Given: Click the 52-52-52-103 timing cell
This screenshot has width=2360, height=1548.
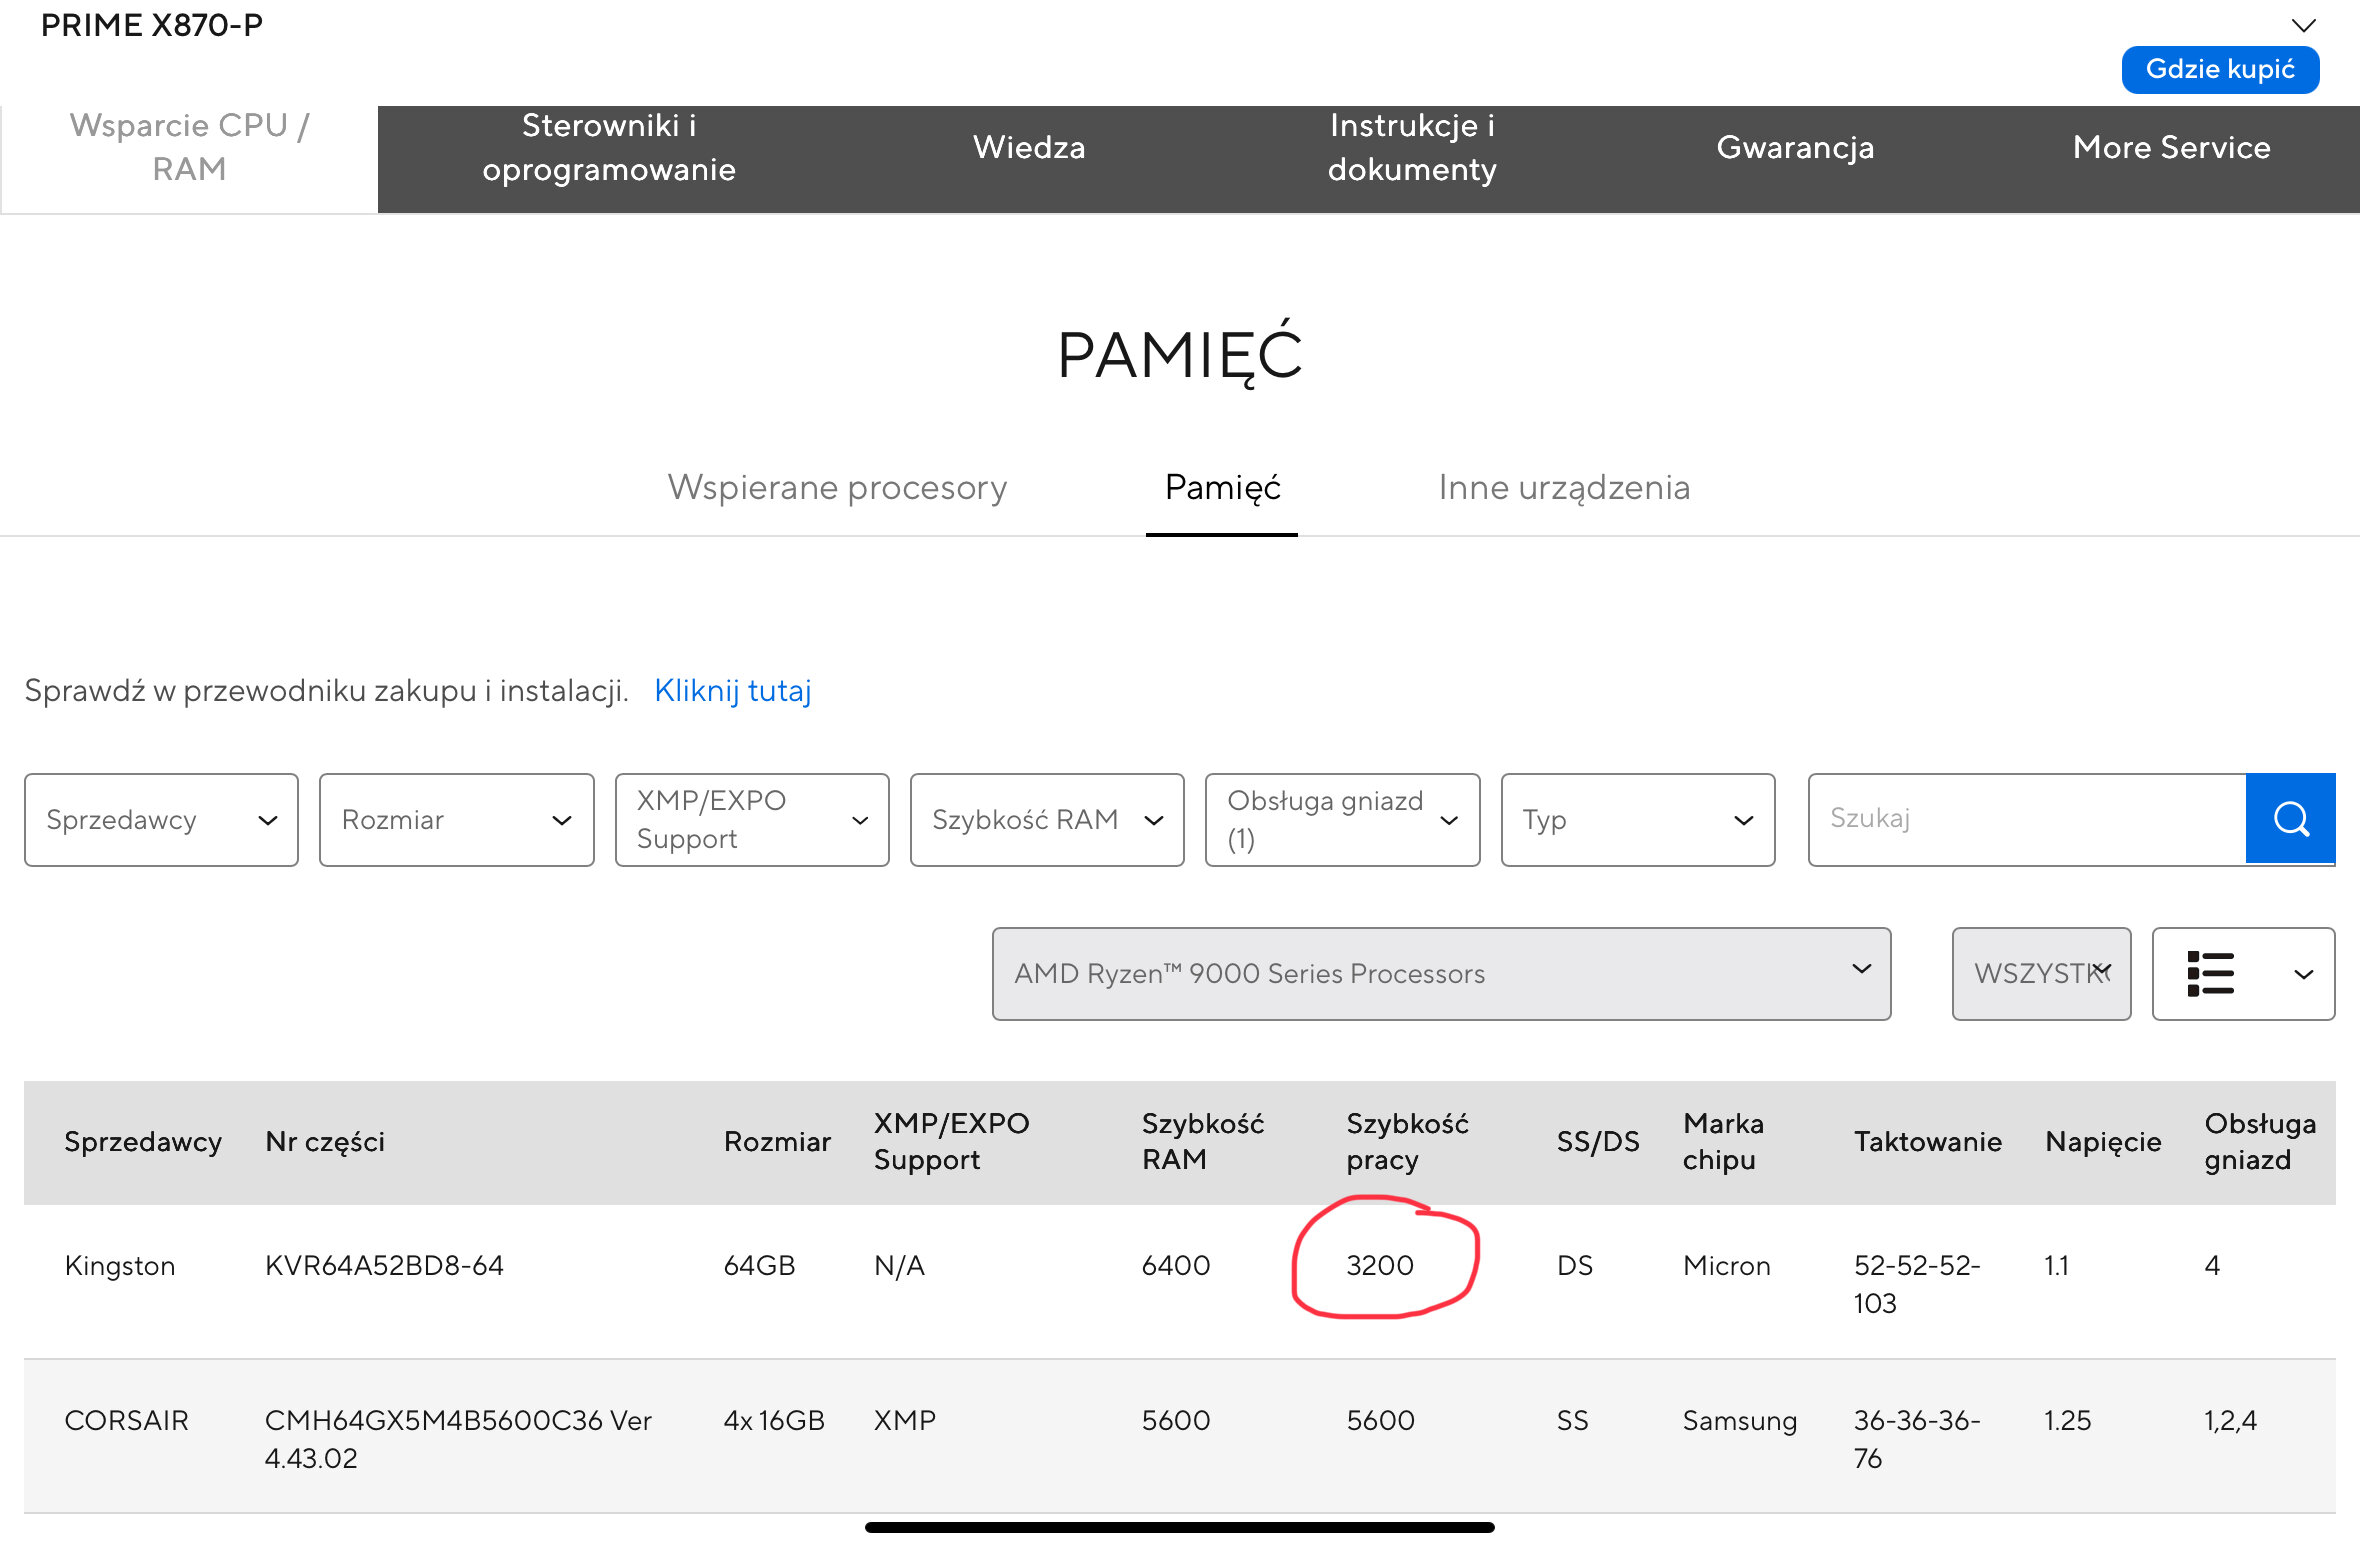Looking at the screenshot, I should 1917,1284.
